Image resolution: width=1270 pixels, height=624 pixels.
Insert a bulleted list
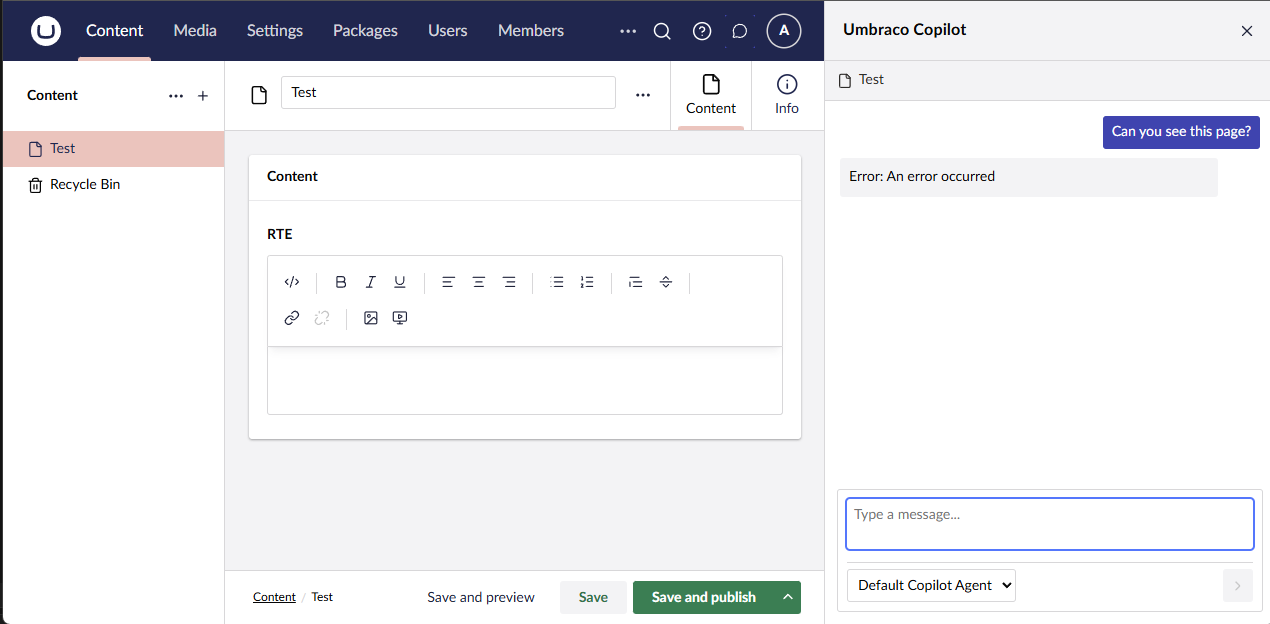coord(557,282)
